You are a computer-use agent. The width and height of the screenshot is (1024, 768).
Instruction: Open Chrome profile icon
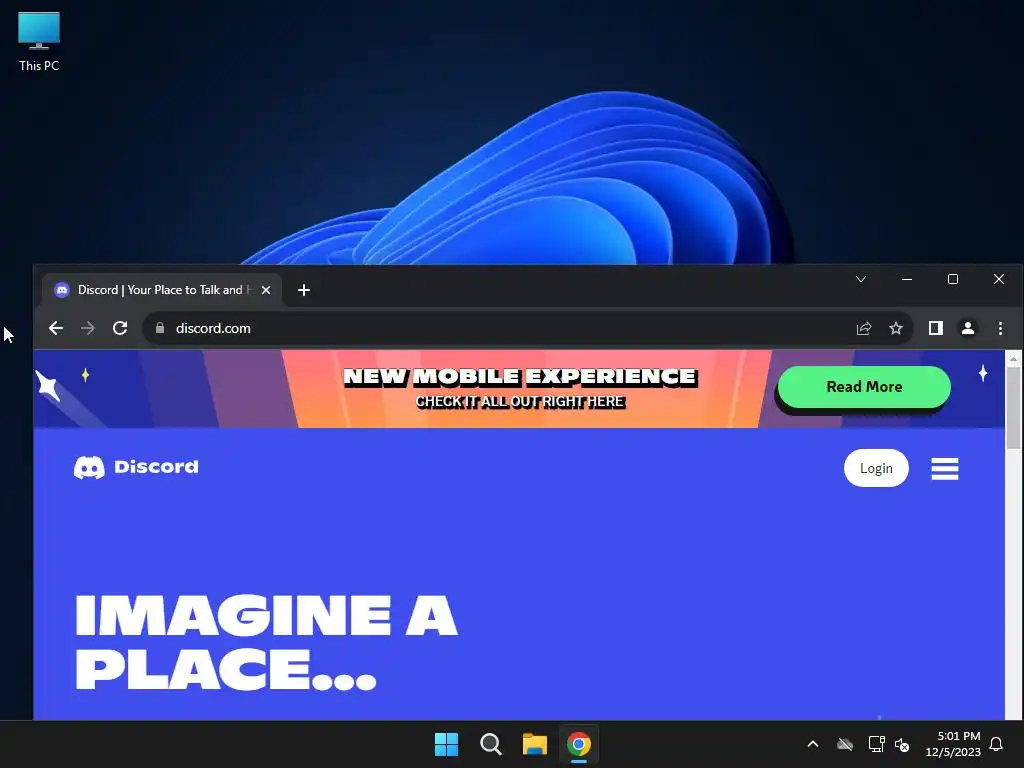[x=968, y=328]
